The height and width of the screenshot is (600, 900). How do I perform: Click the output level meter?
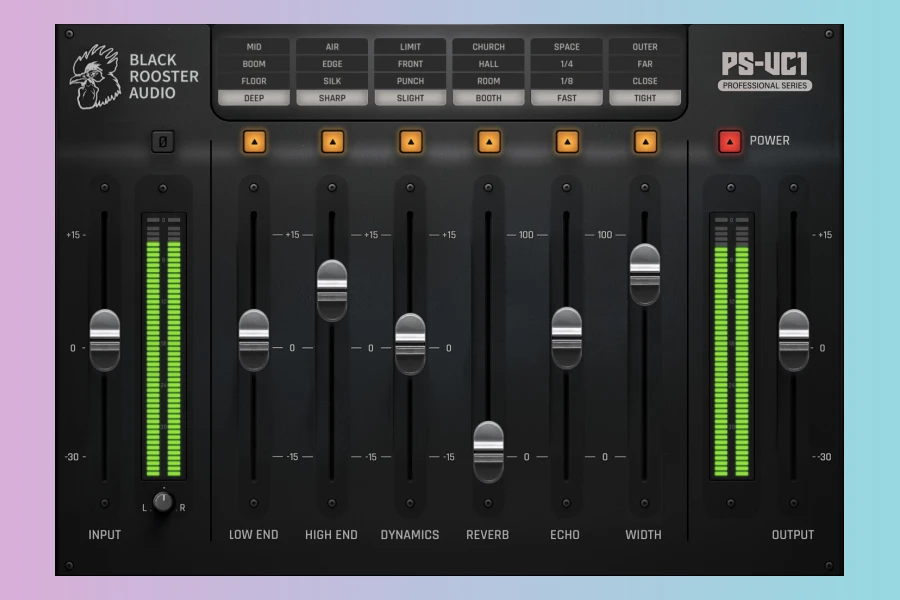pyautogui.click(x=731, y=346)
